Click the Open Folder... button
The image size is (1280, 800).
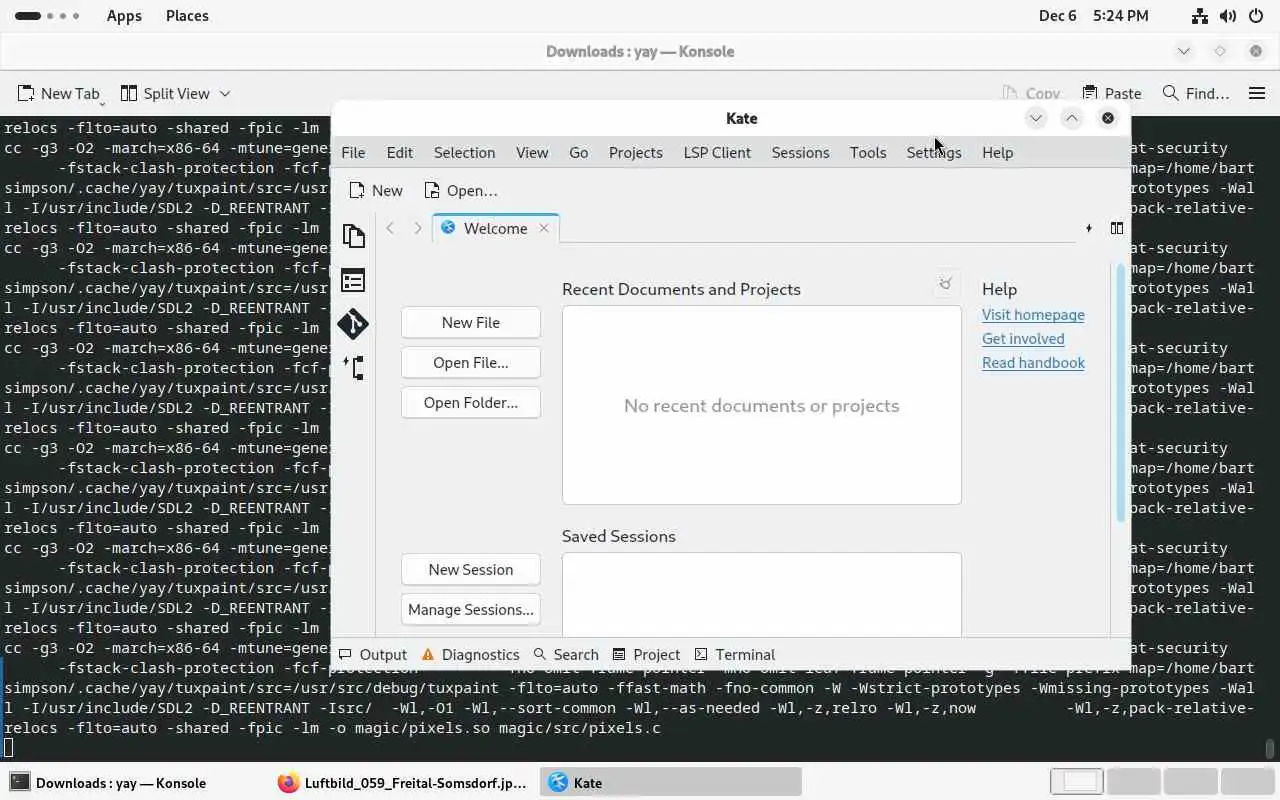tap(471, 402)
